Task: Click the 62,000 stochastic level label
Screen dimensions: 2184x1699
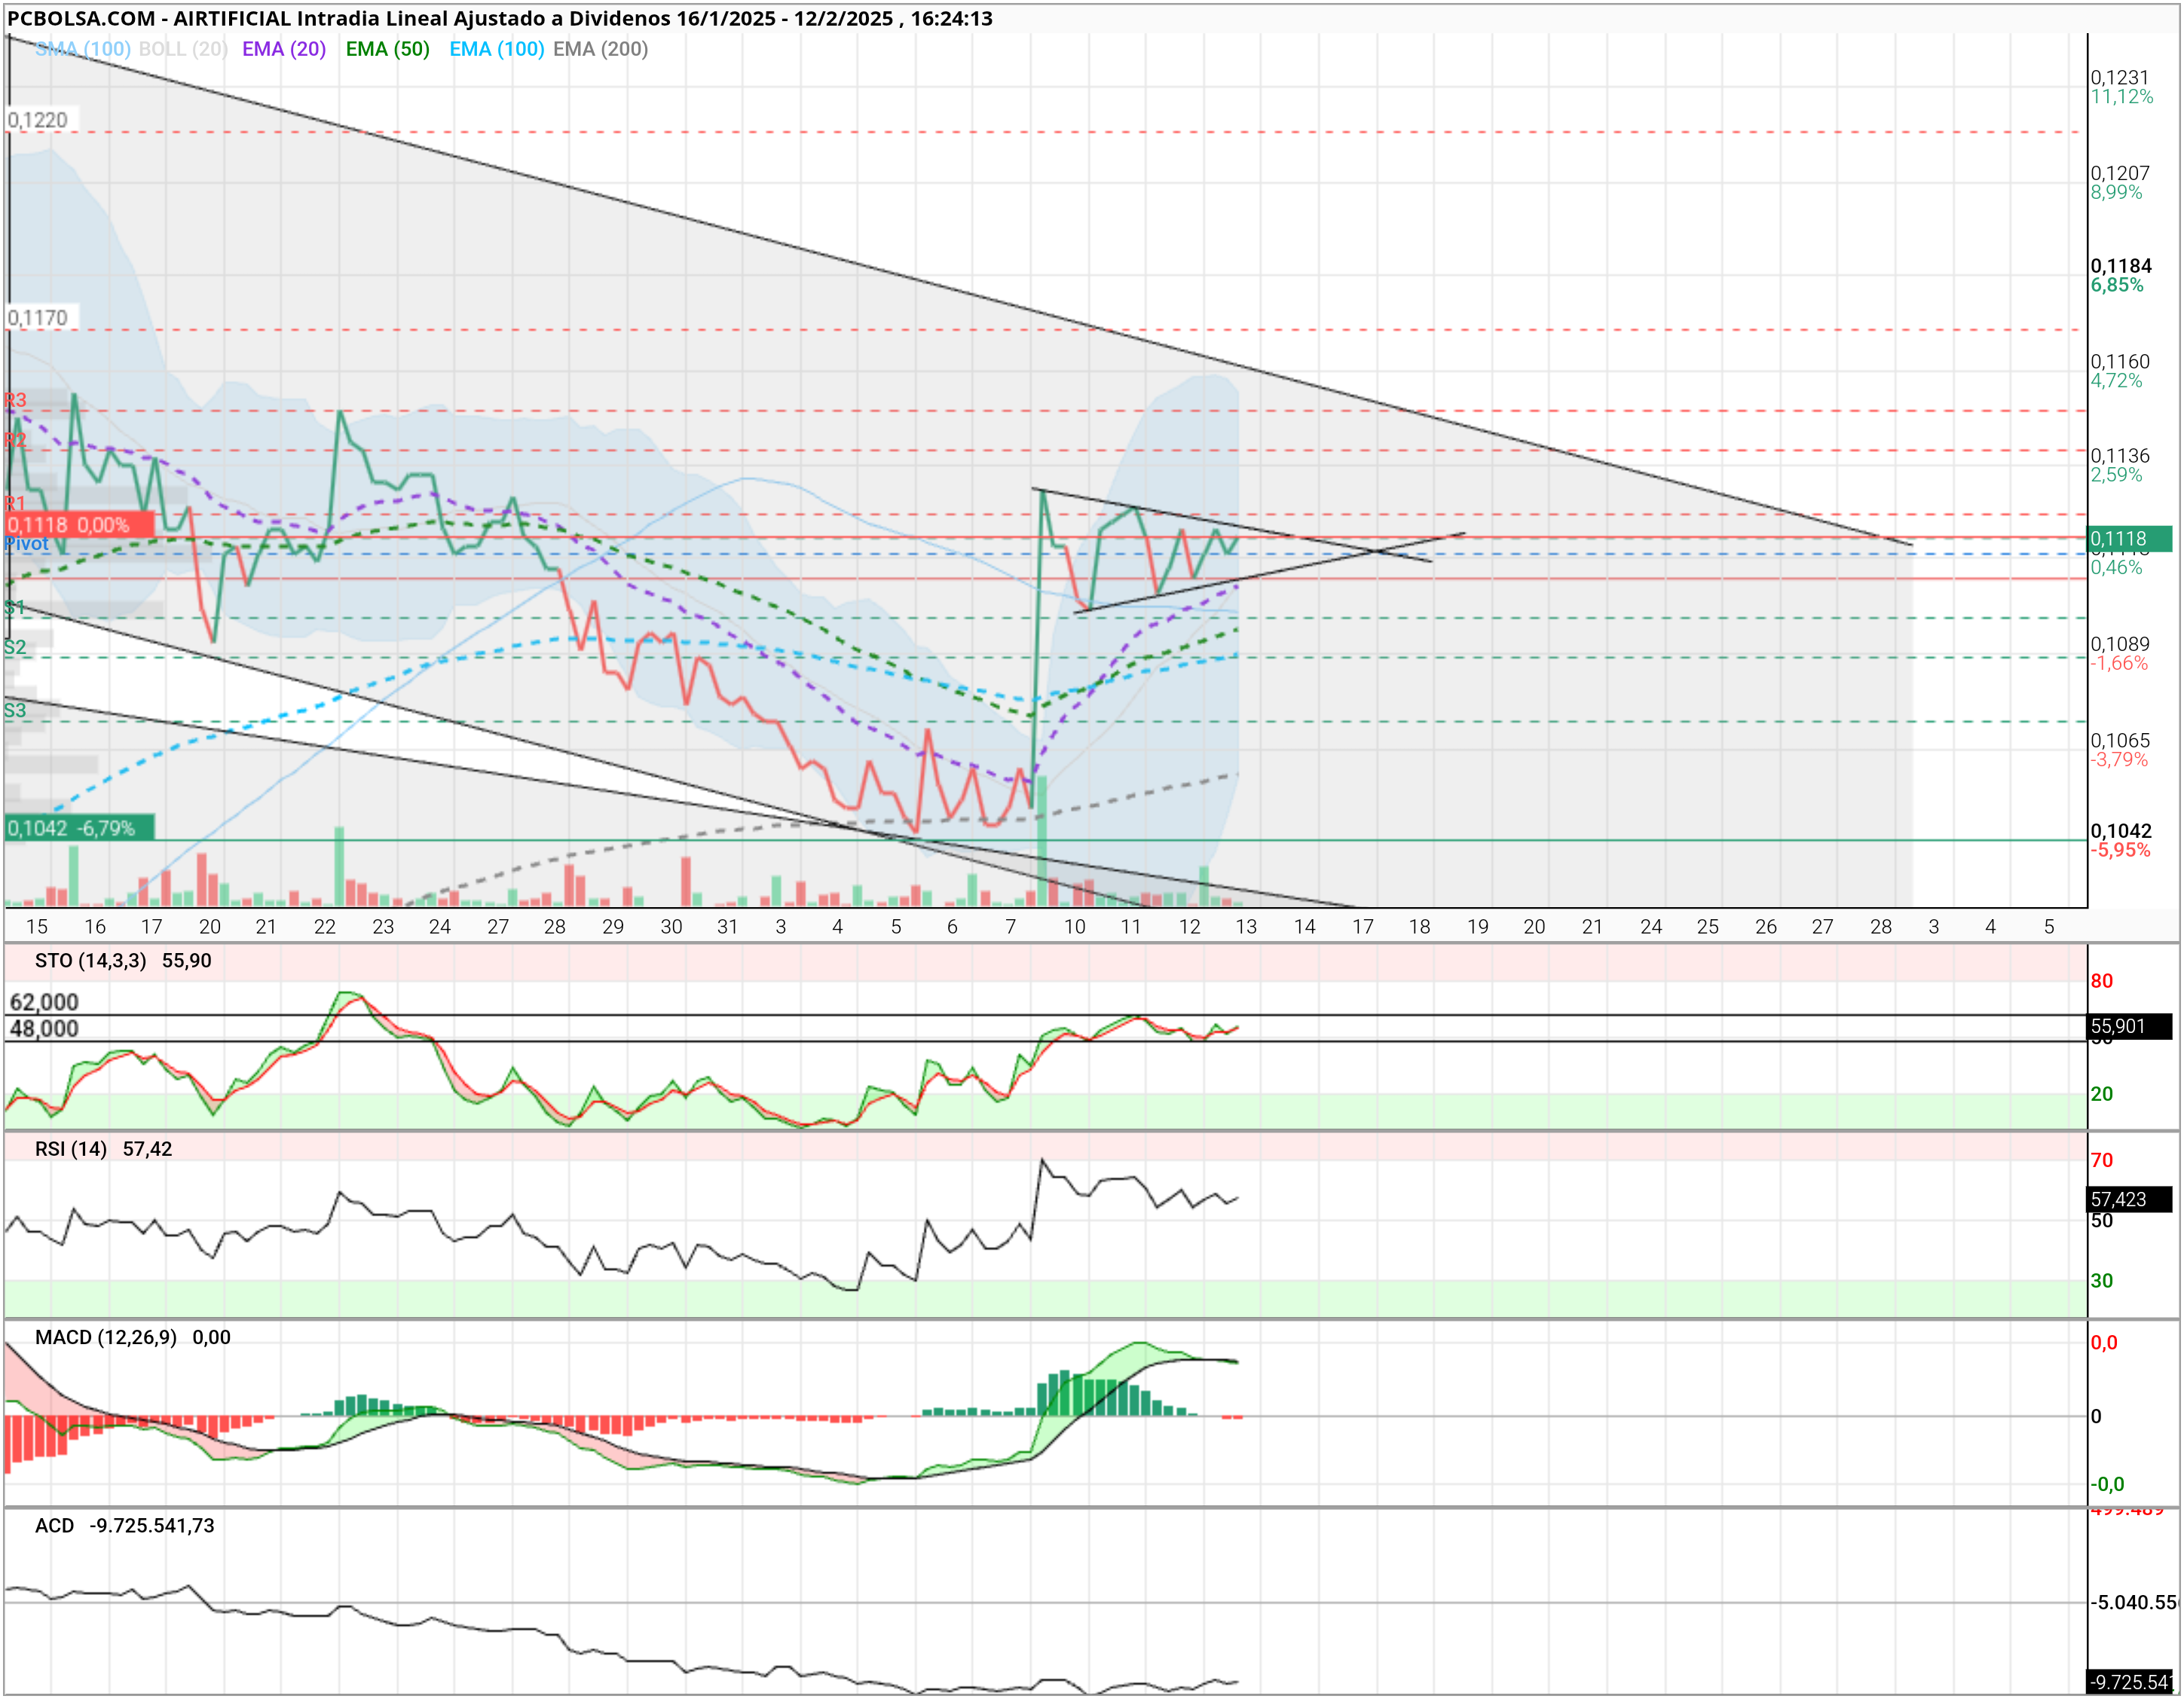Action: (x=44, y=1003)
